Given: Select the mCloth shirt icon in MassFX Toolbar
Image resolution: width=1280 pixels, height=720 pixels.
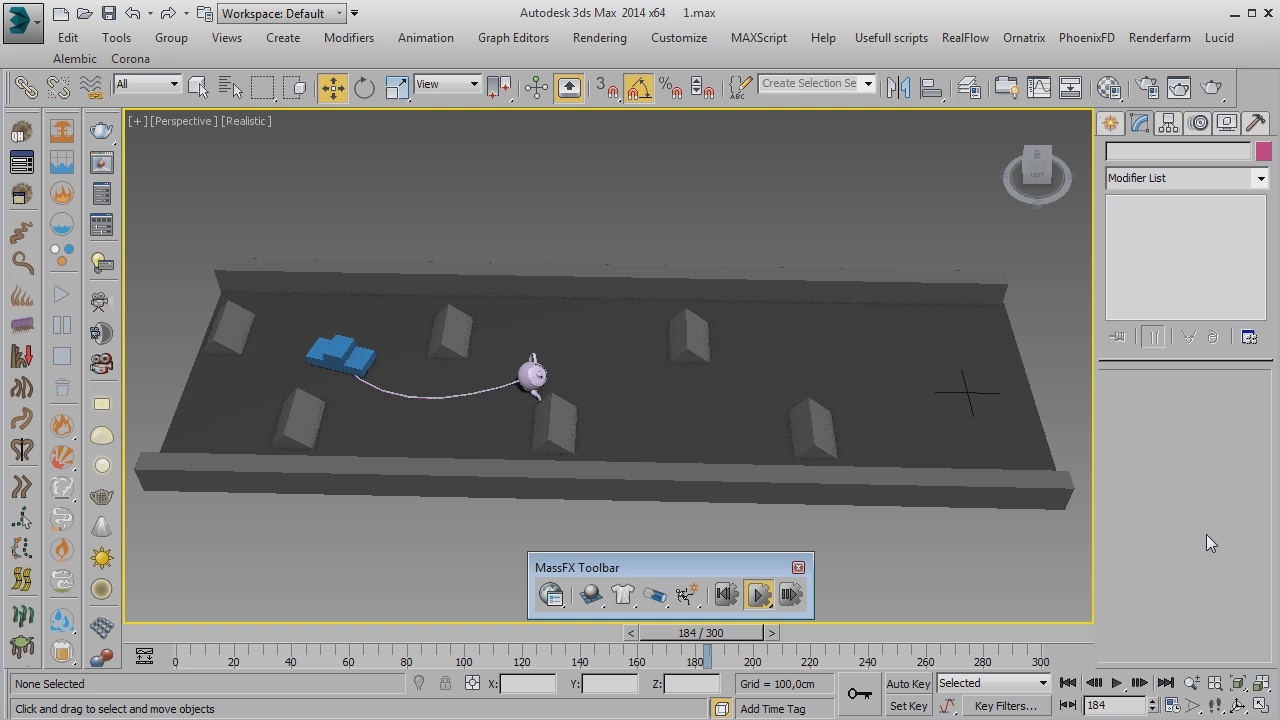Looking at the screenshot, I should (622, 595).
